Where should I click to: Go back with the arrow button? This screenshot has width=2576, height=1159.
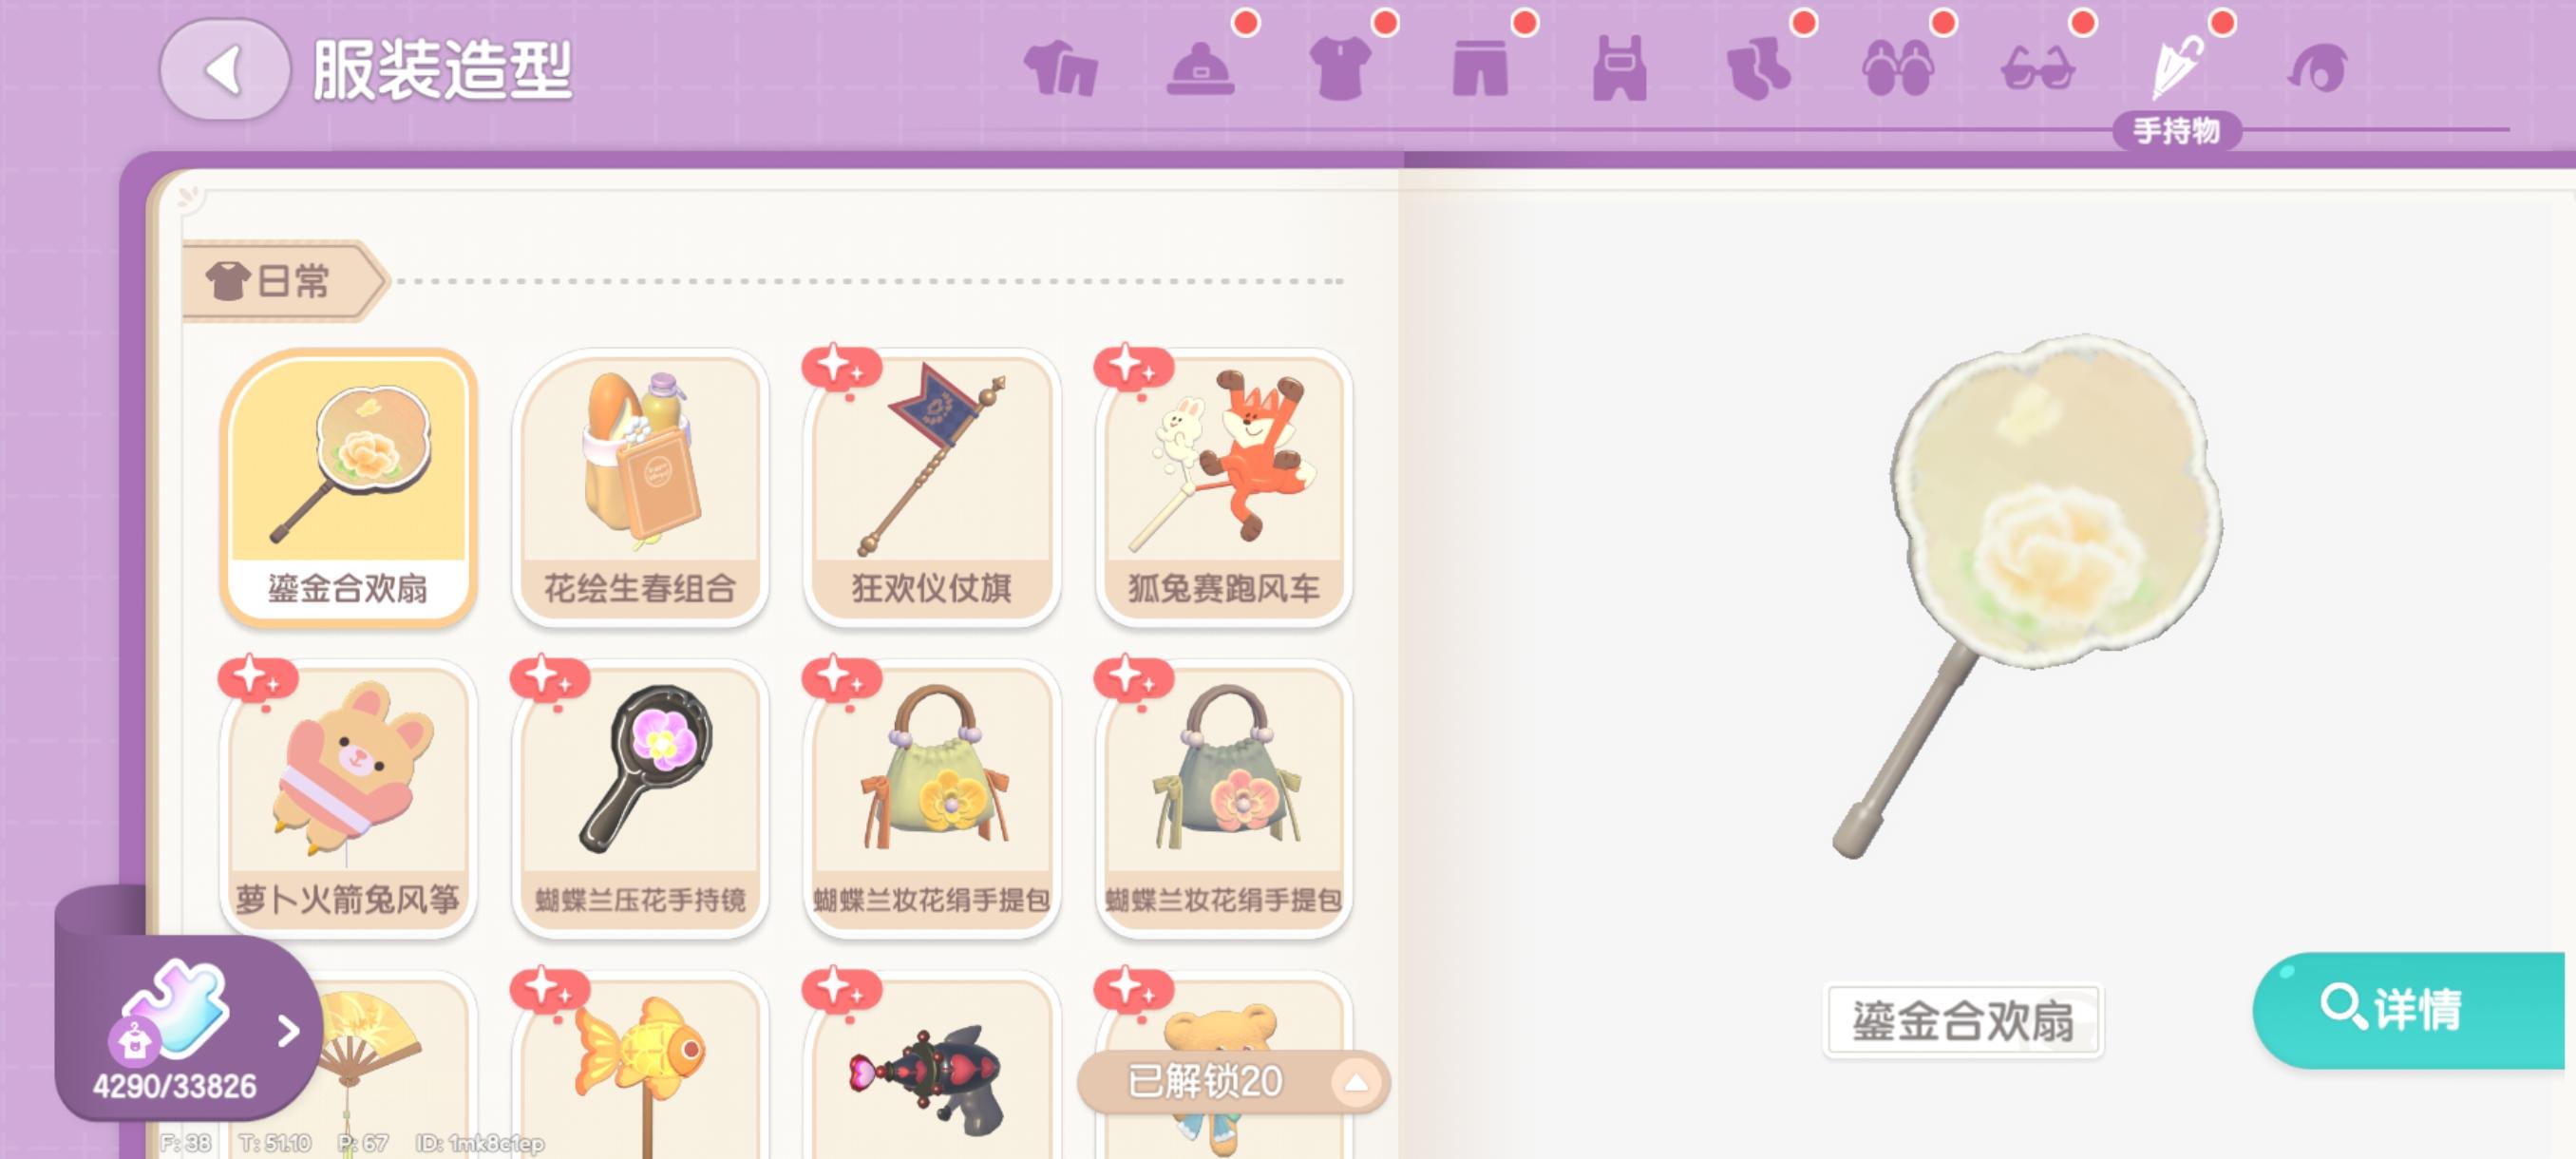click(225, 70)
